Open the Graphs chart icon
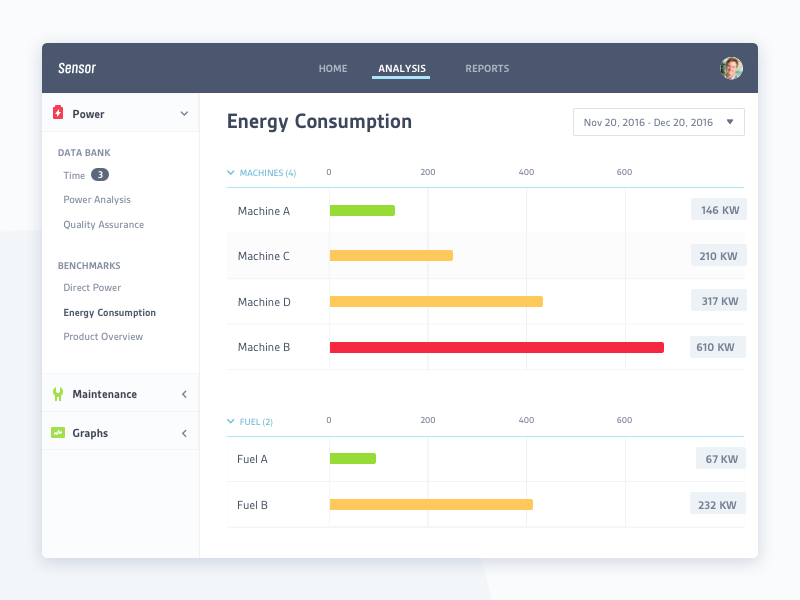800x600 pixels. [x=58, y=432]
